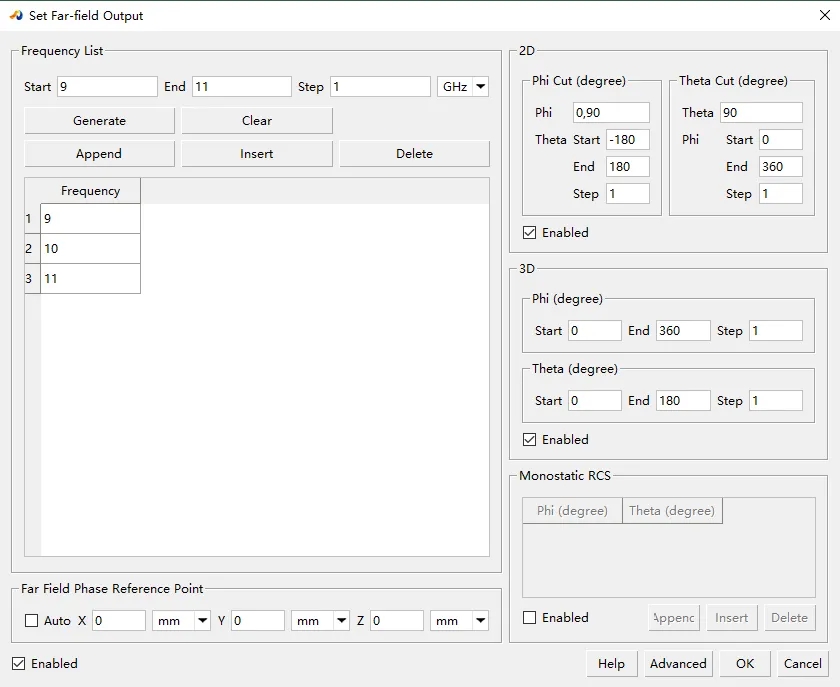This screenshot has height=687, width=840.
Task: Click the Clear frequency list button
Action: click(257, 121)
